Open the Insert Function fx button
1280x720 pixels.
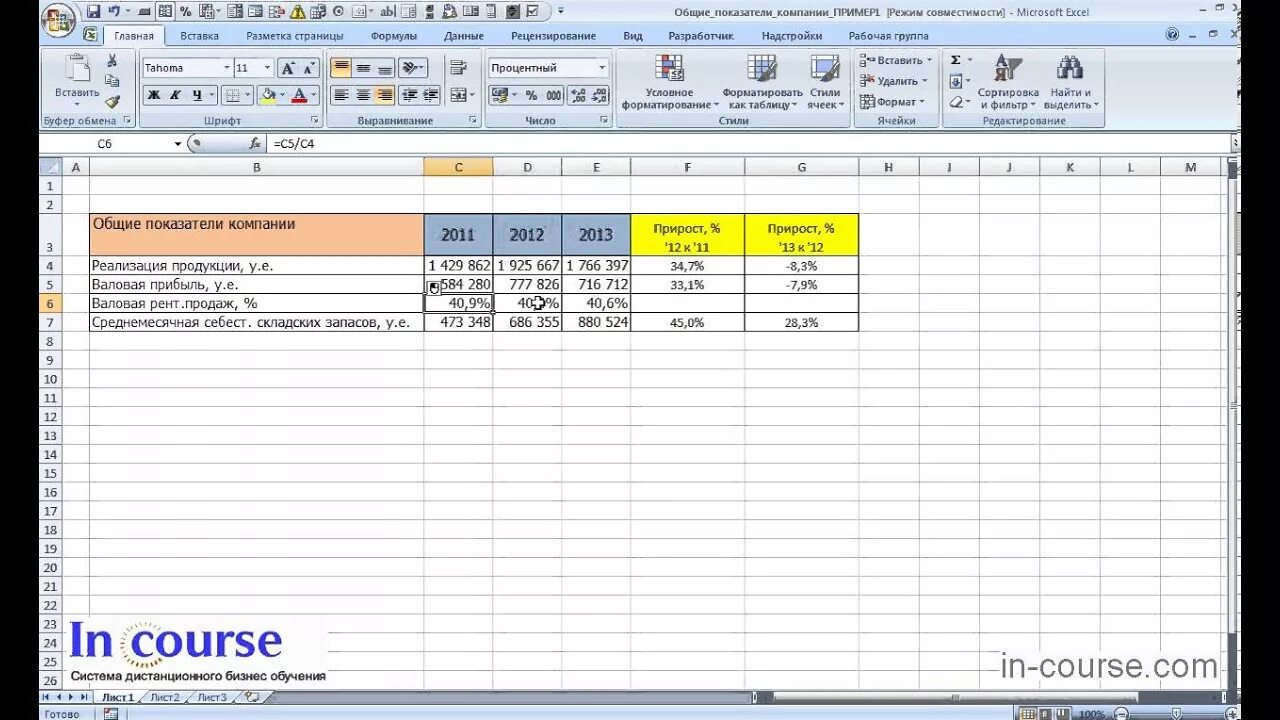[255, 143]
